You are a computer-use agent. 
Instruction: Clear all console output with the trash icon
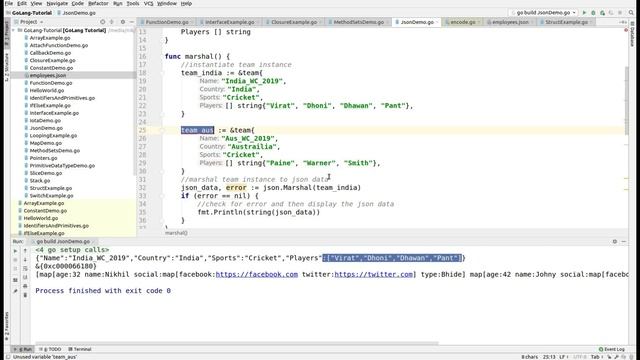pos(25,295)
